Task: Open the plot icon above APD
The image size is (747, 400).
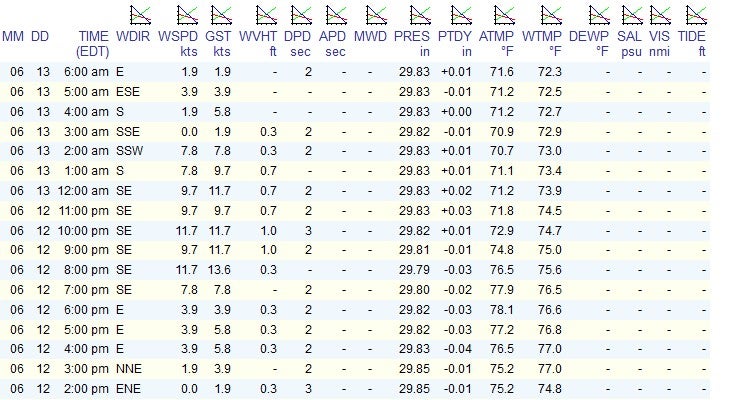Action: (337, 15)
